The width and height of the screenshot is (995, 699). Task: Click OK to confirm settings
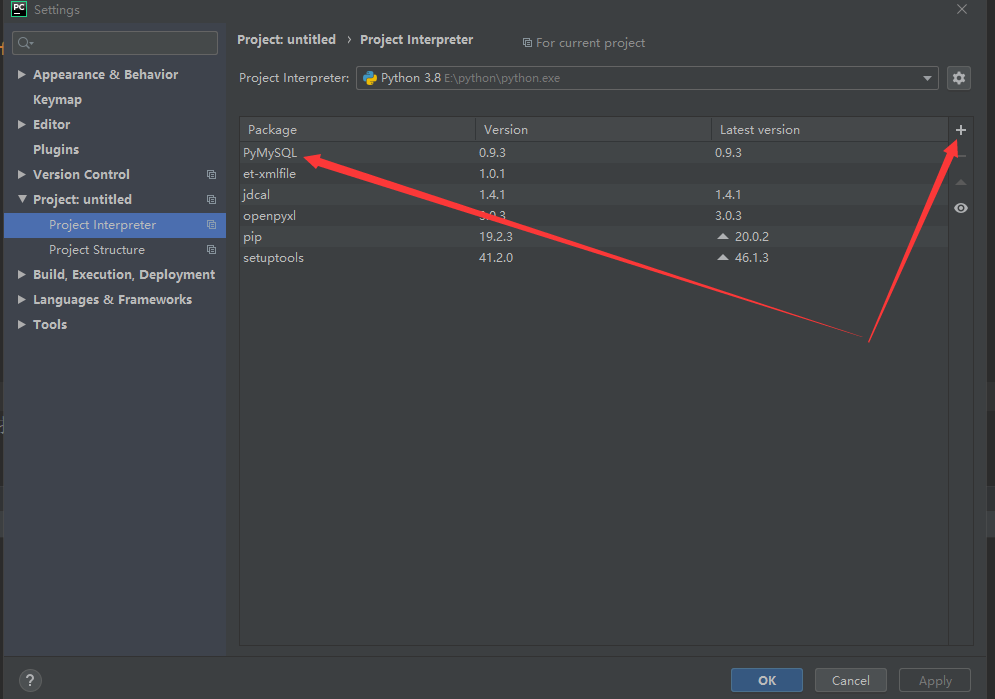coord(767,680)
